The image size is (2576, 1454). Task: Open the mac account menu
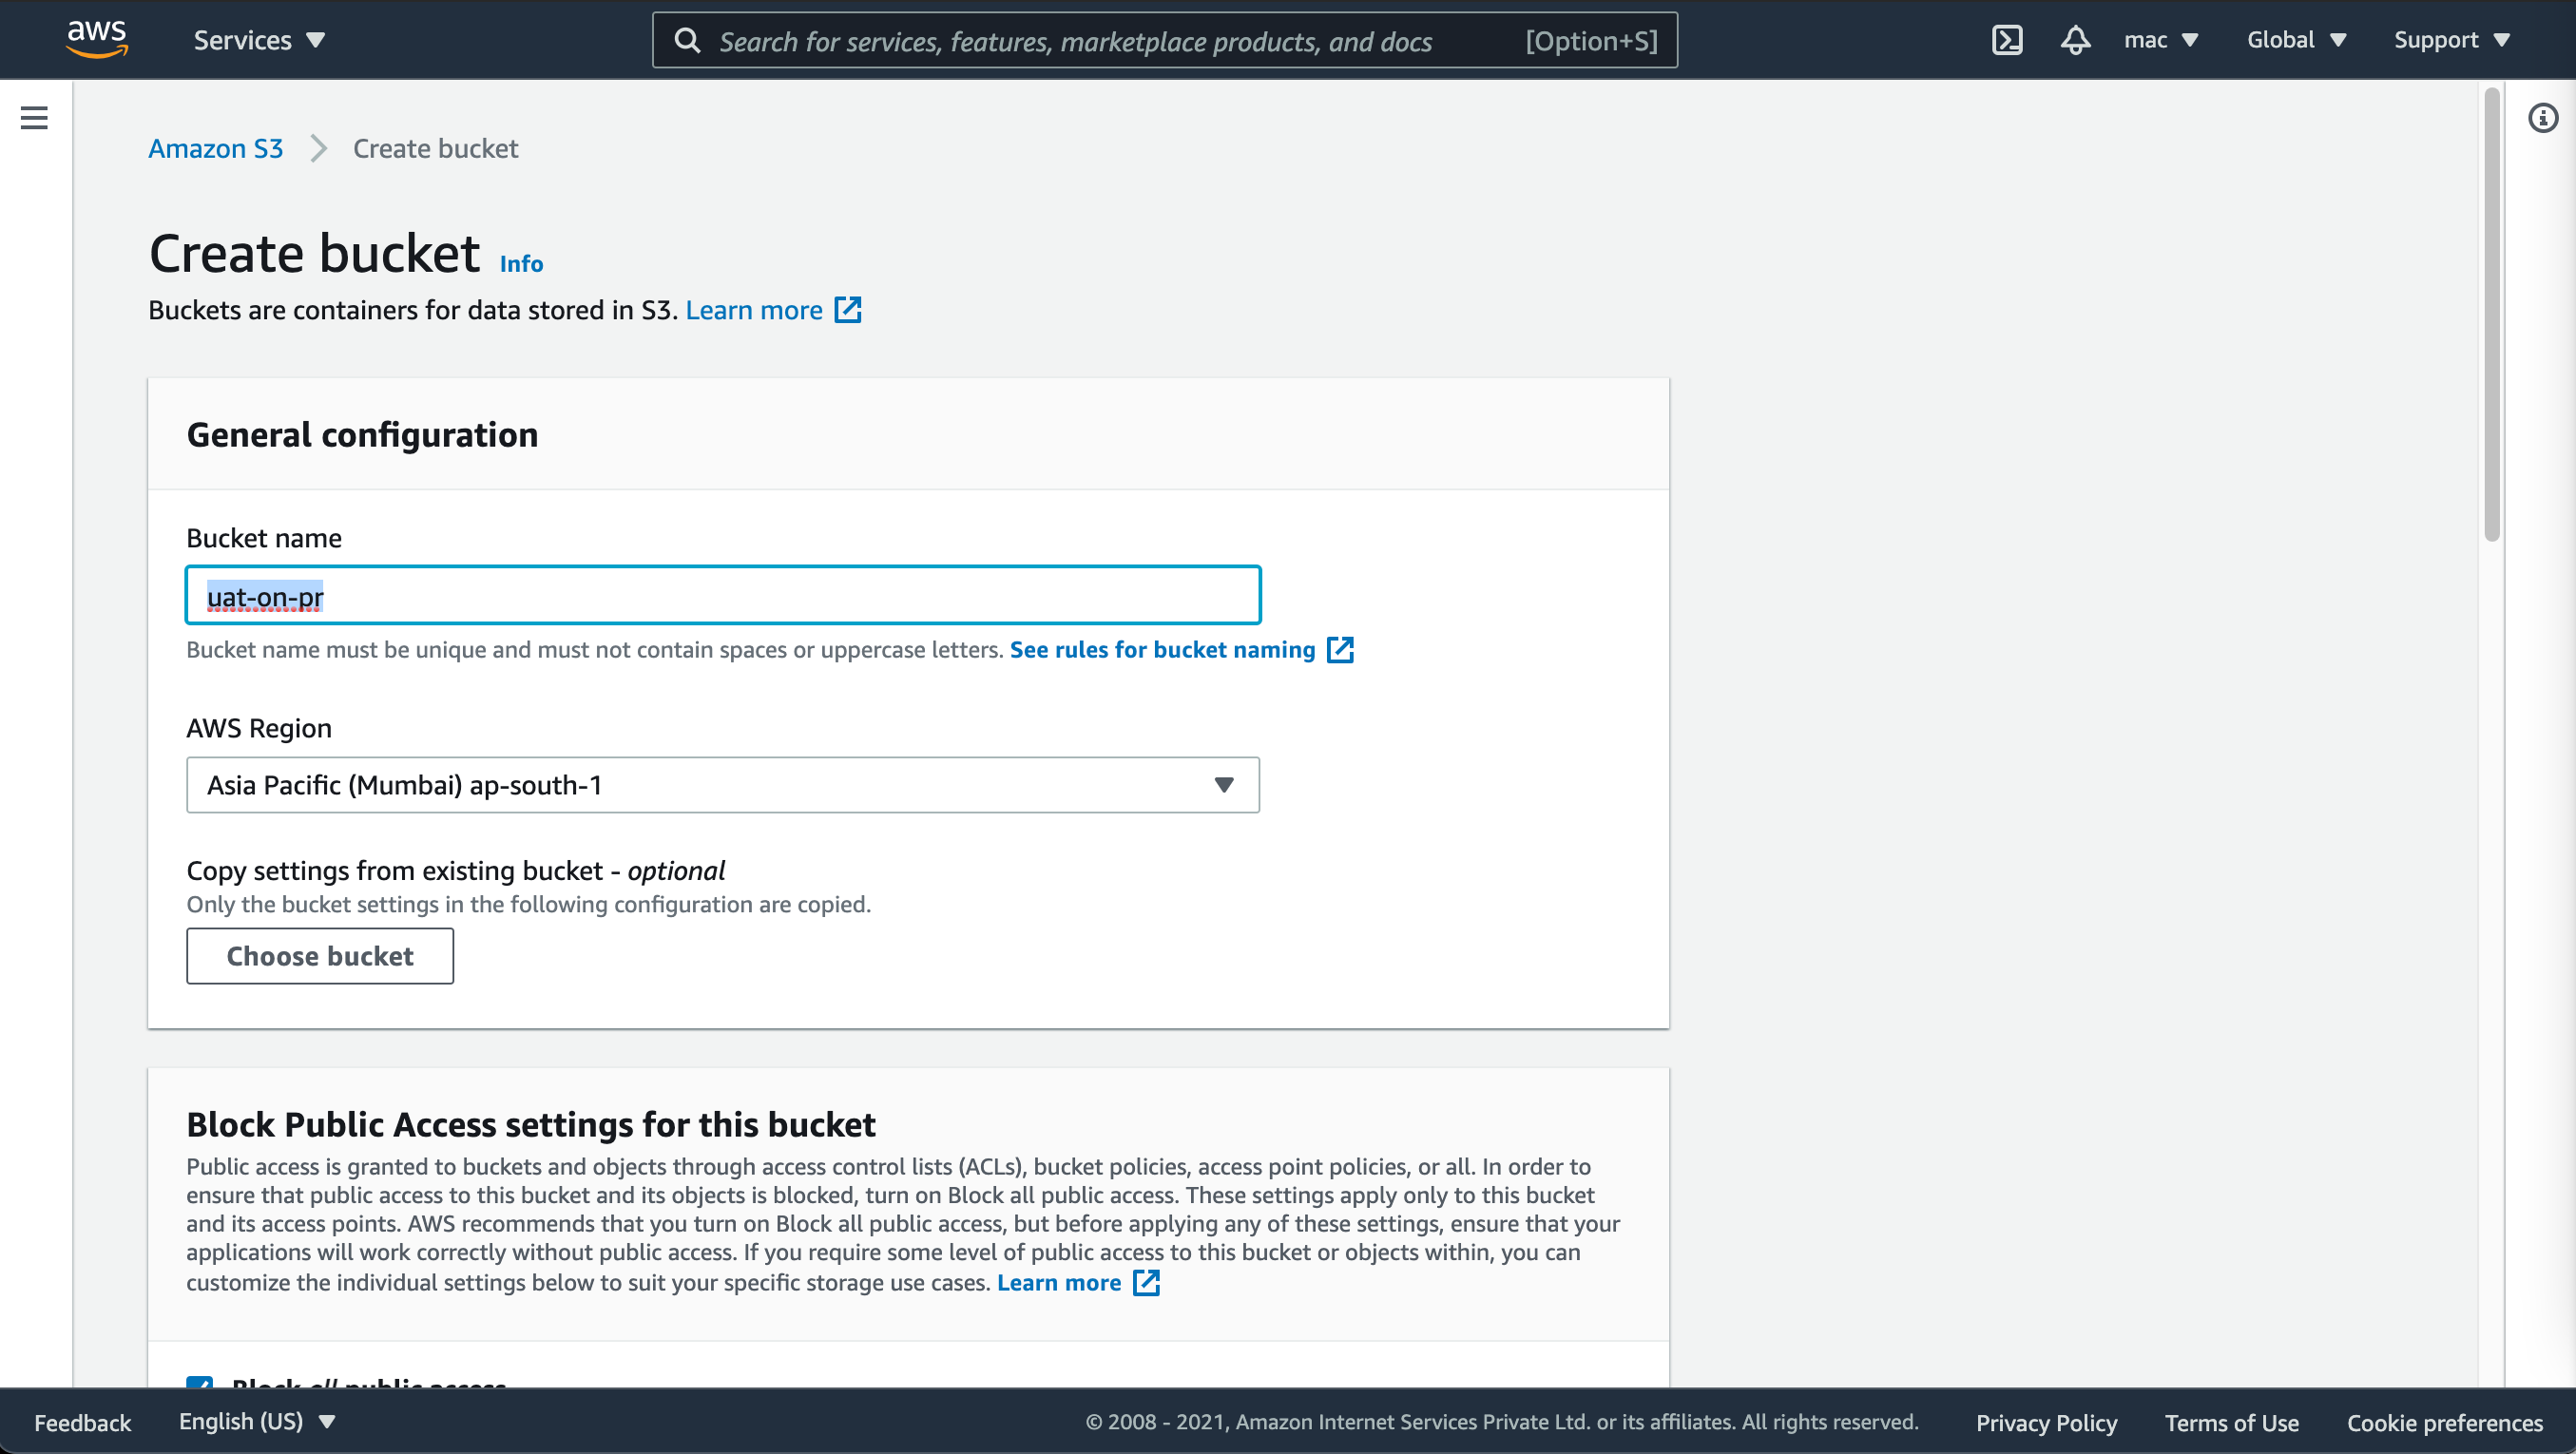(2161, 40)
